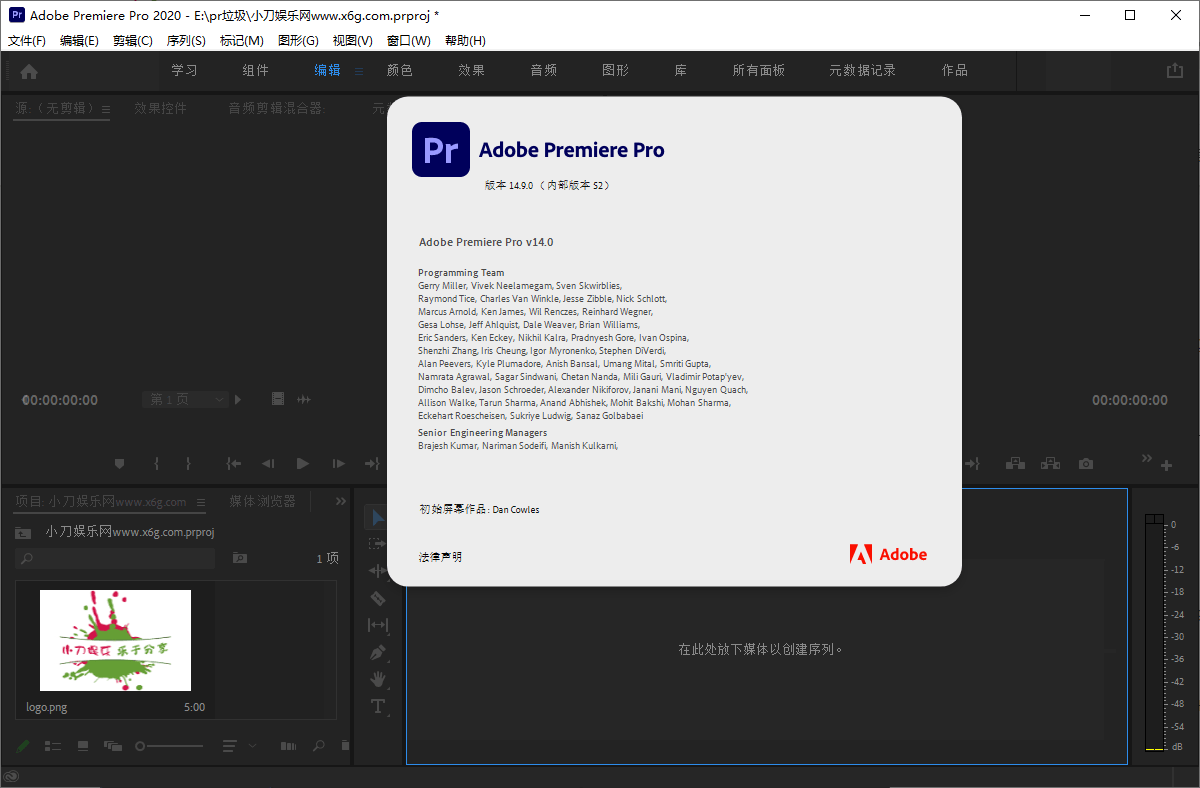Toggle the project writable pencil icon
The width and height of the screenshot is (1200, 788).
[23, 746]
